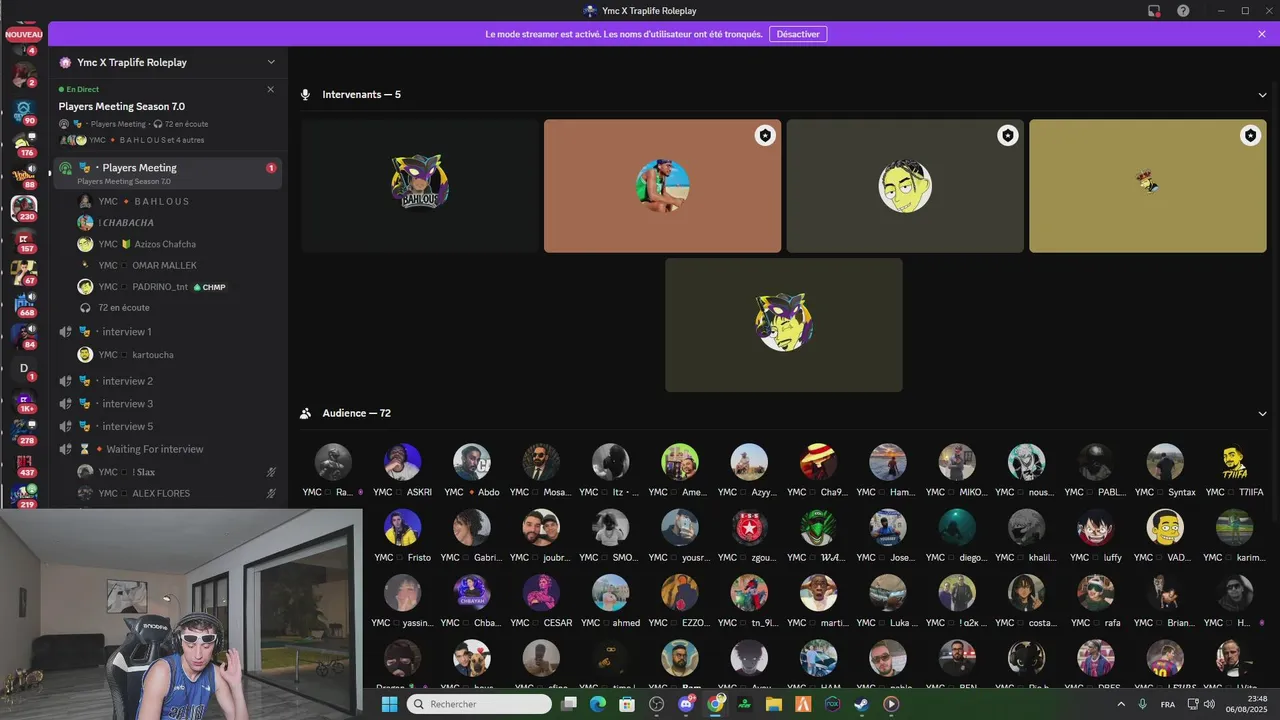The height and width of the screenshot is (720, 1280).
Task: Click audience member T7IIFA avatar
Action: tap(1234, 462)
